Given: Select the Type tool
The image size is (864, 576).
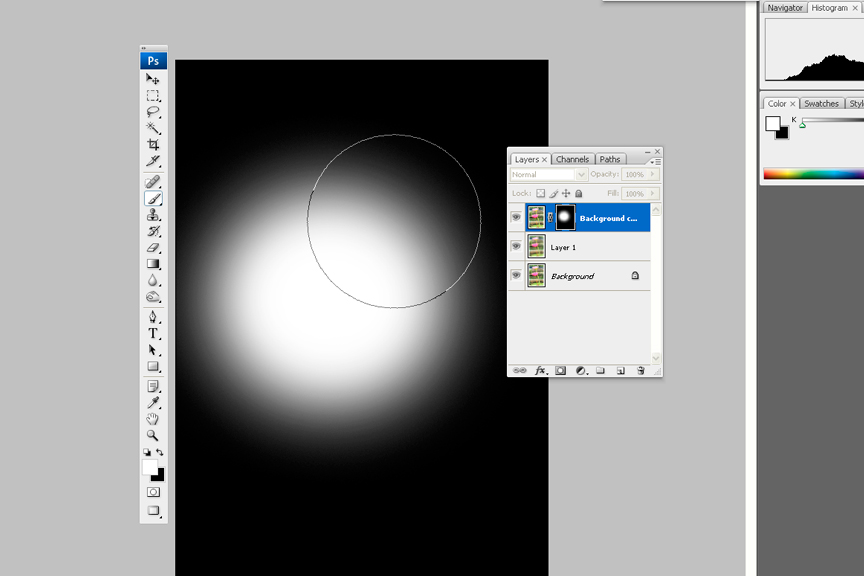Looking at the screenshot, I should point(153,333).
